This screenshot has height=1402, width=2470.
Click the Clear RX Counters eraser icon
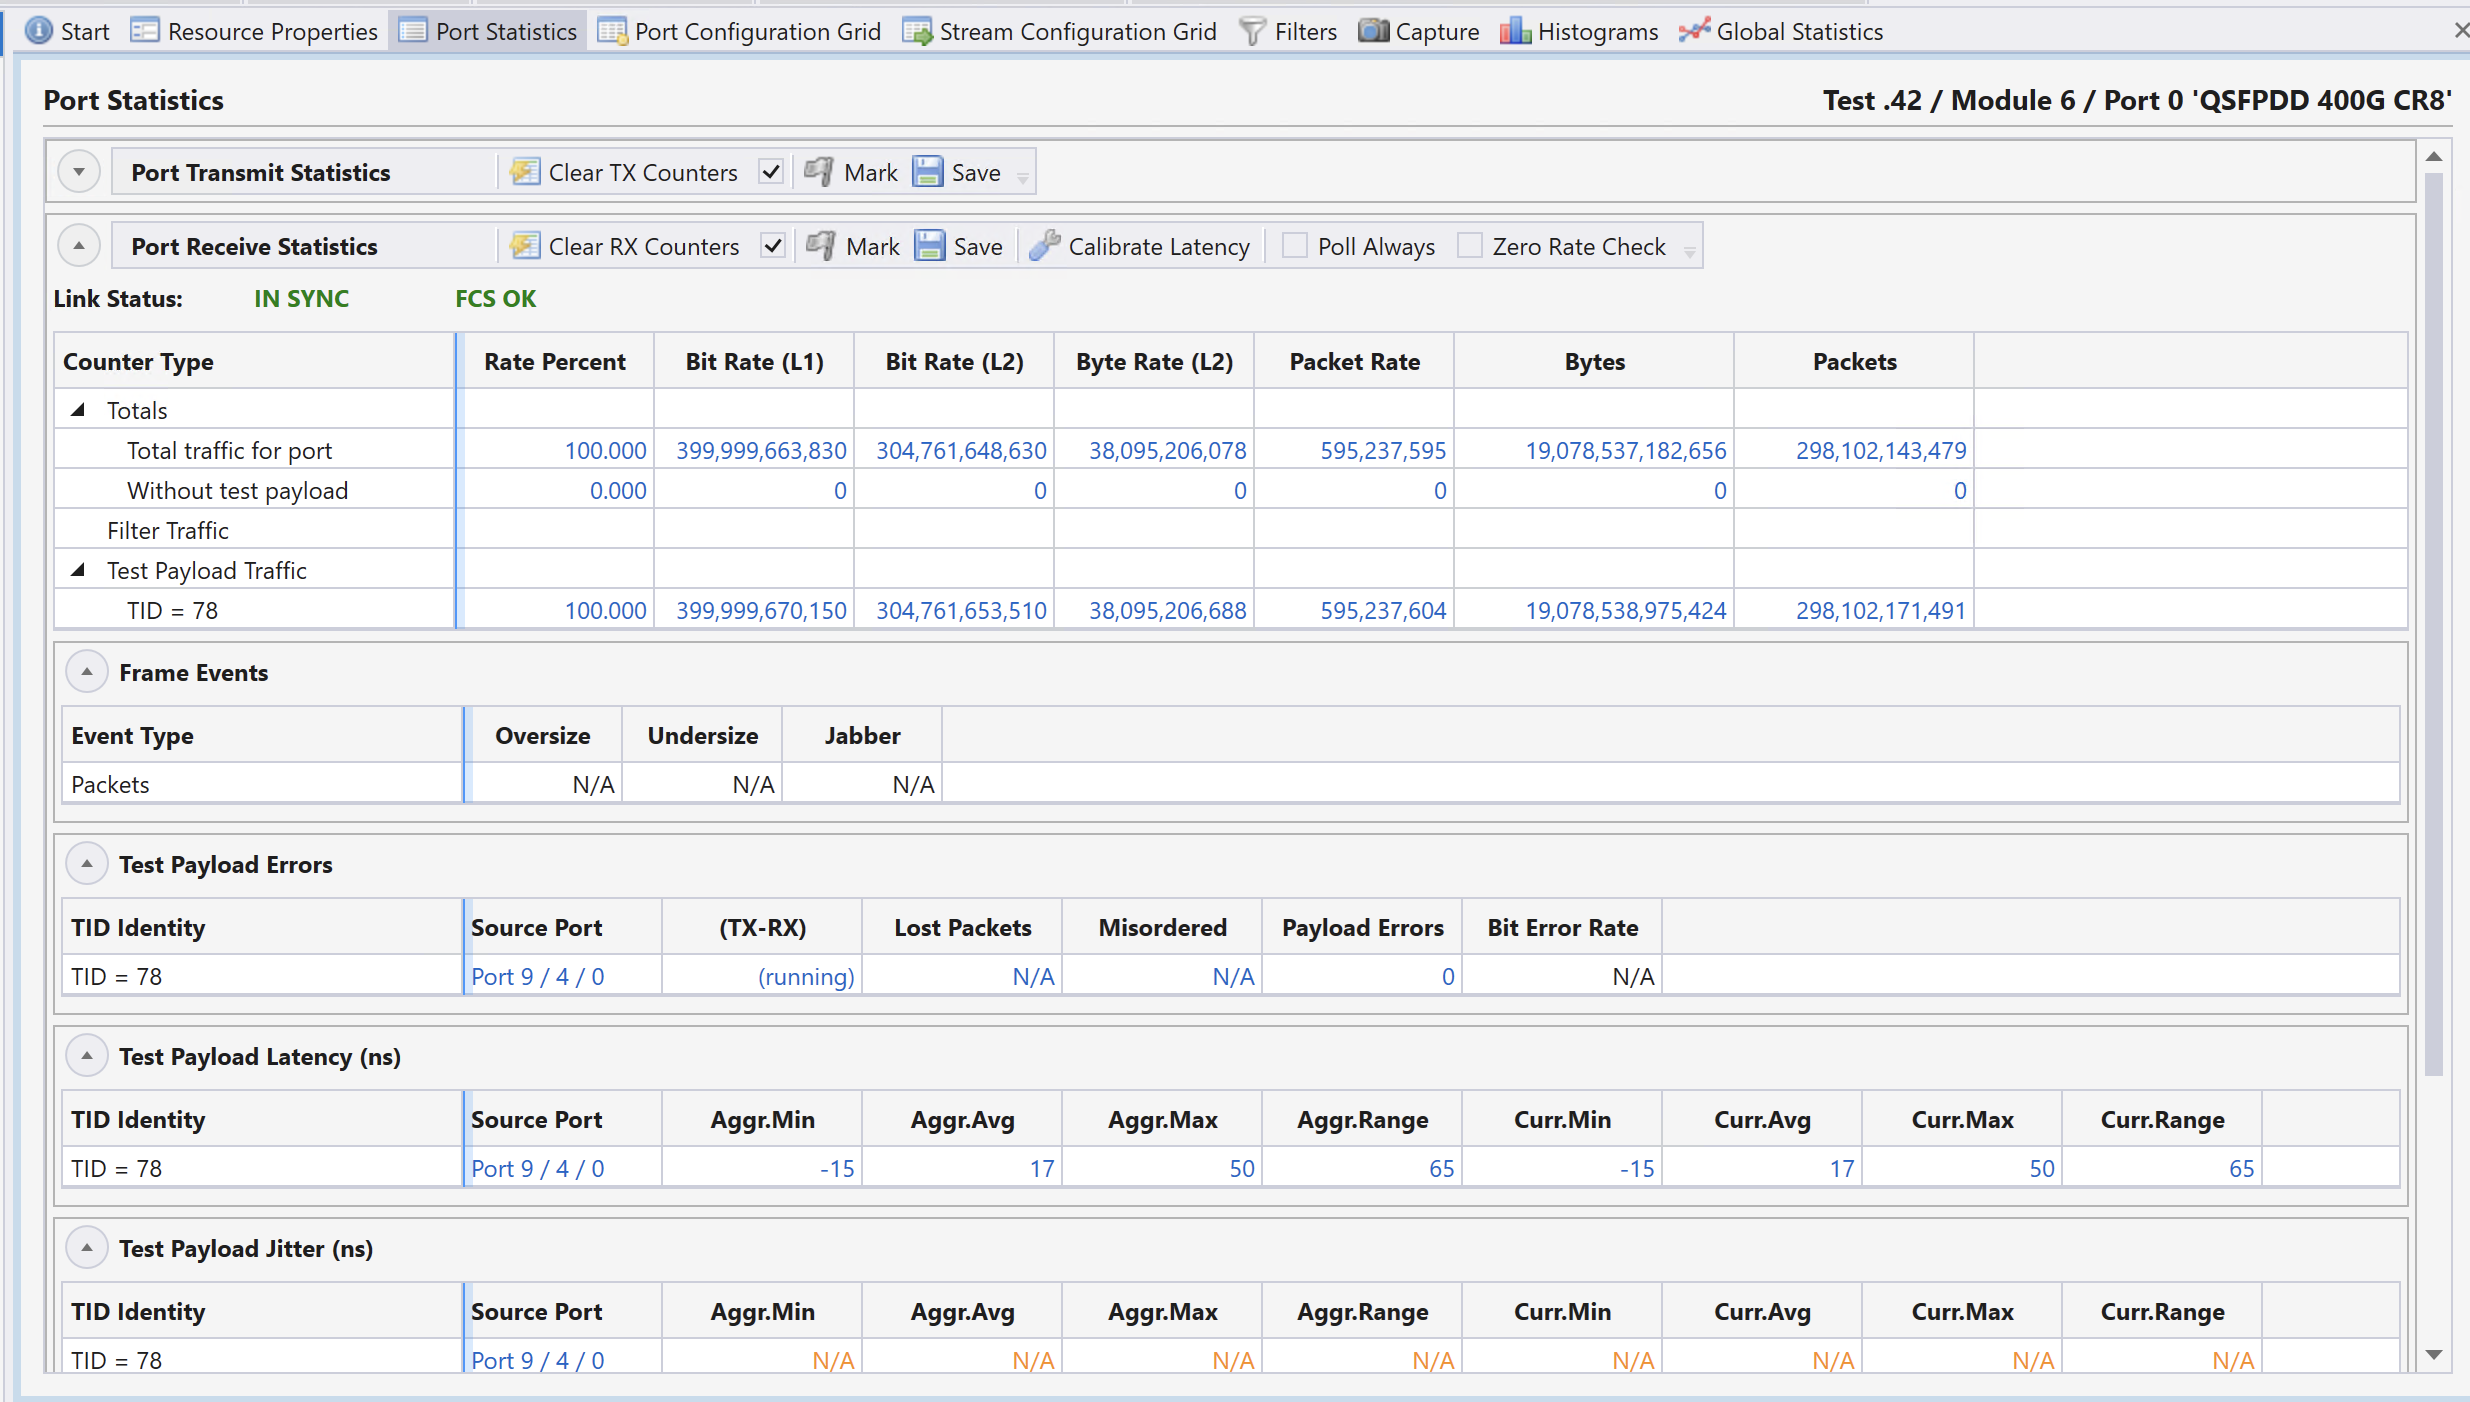(x=525, y=246)
